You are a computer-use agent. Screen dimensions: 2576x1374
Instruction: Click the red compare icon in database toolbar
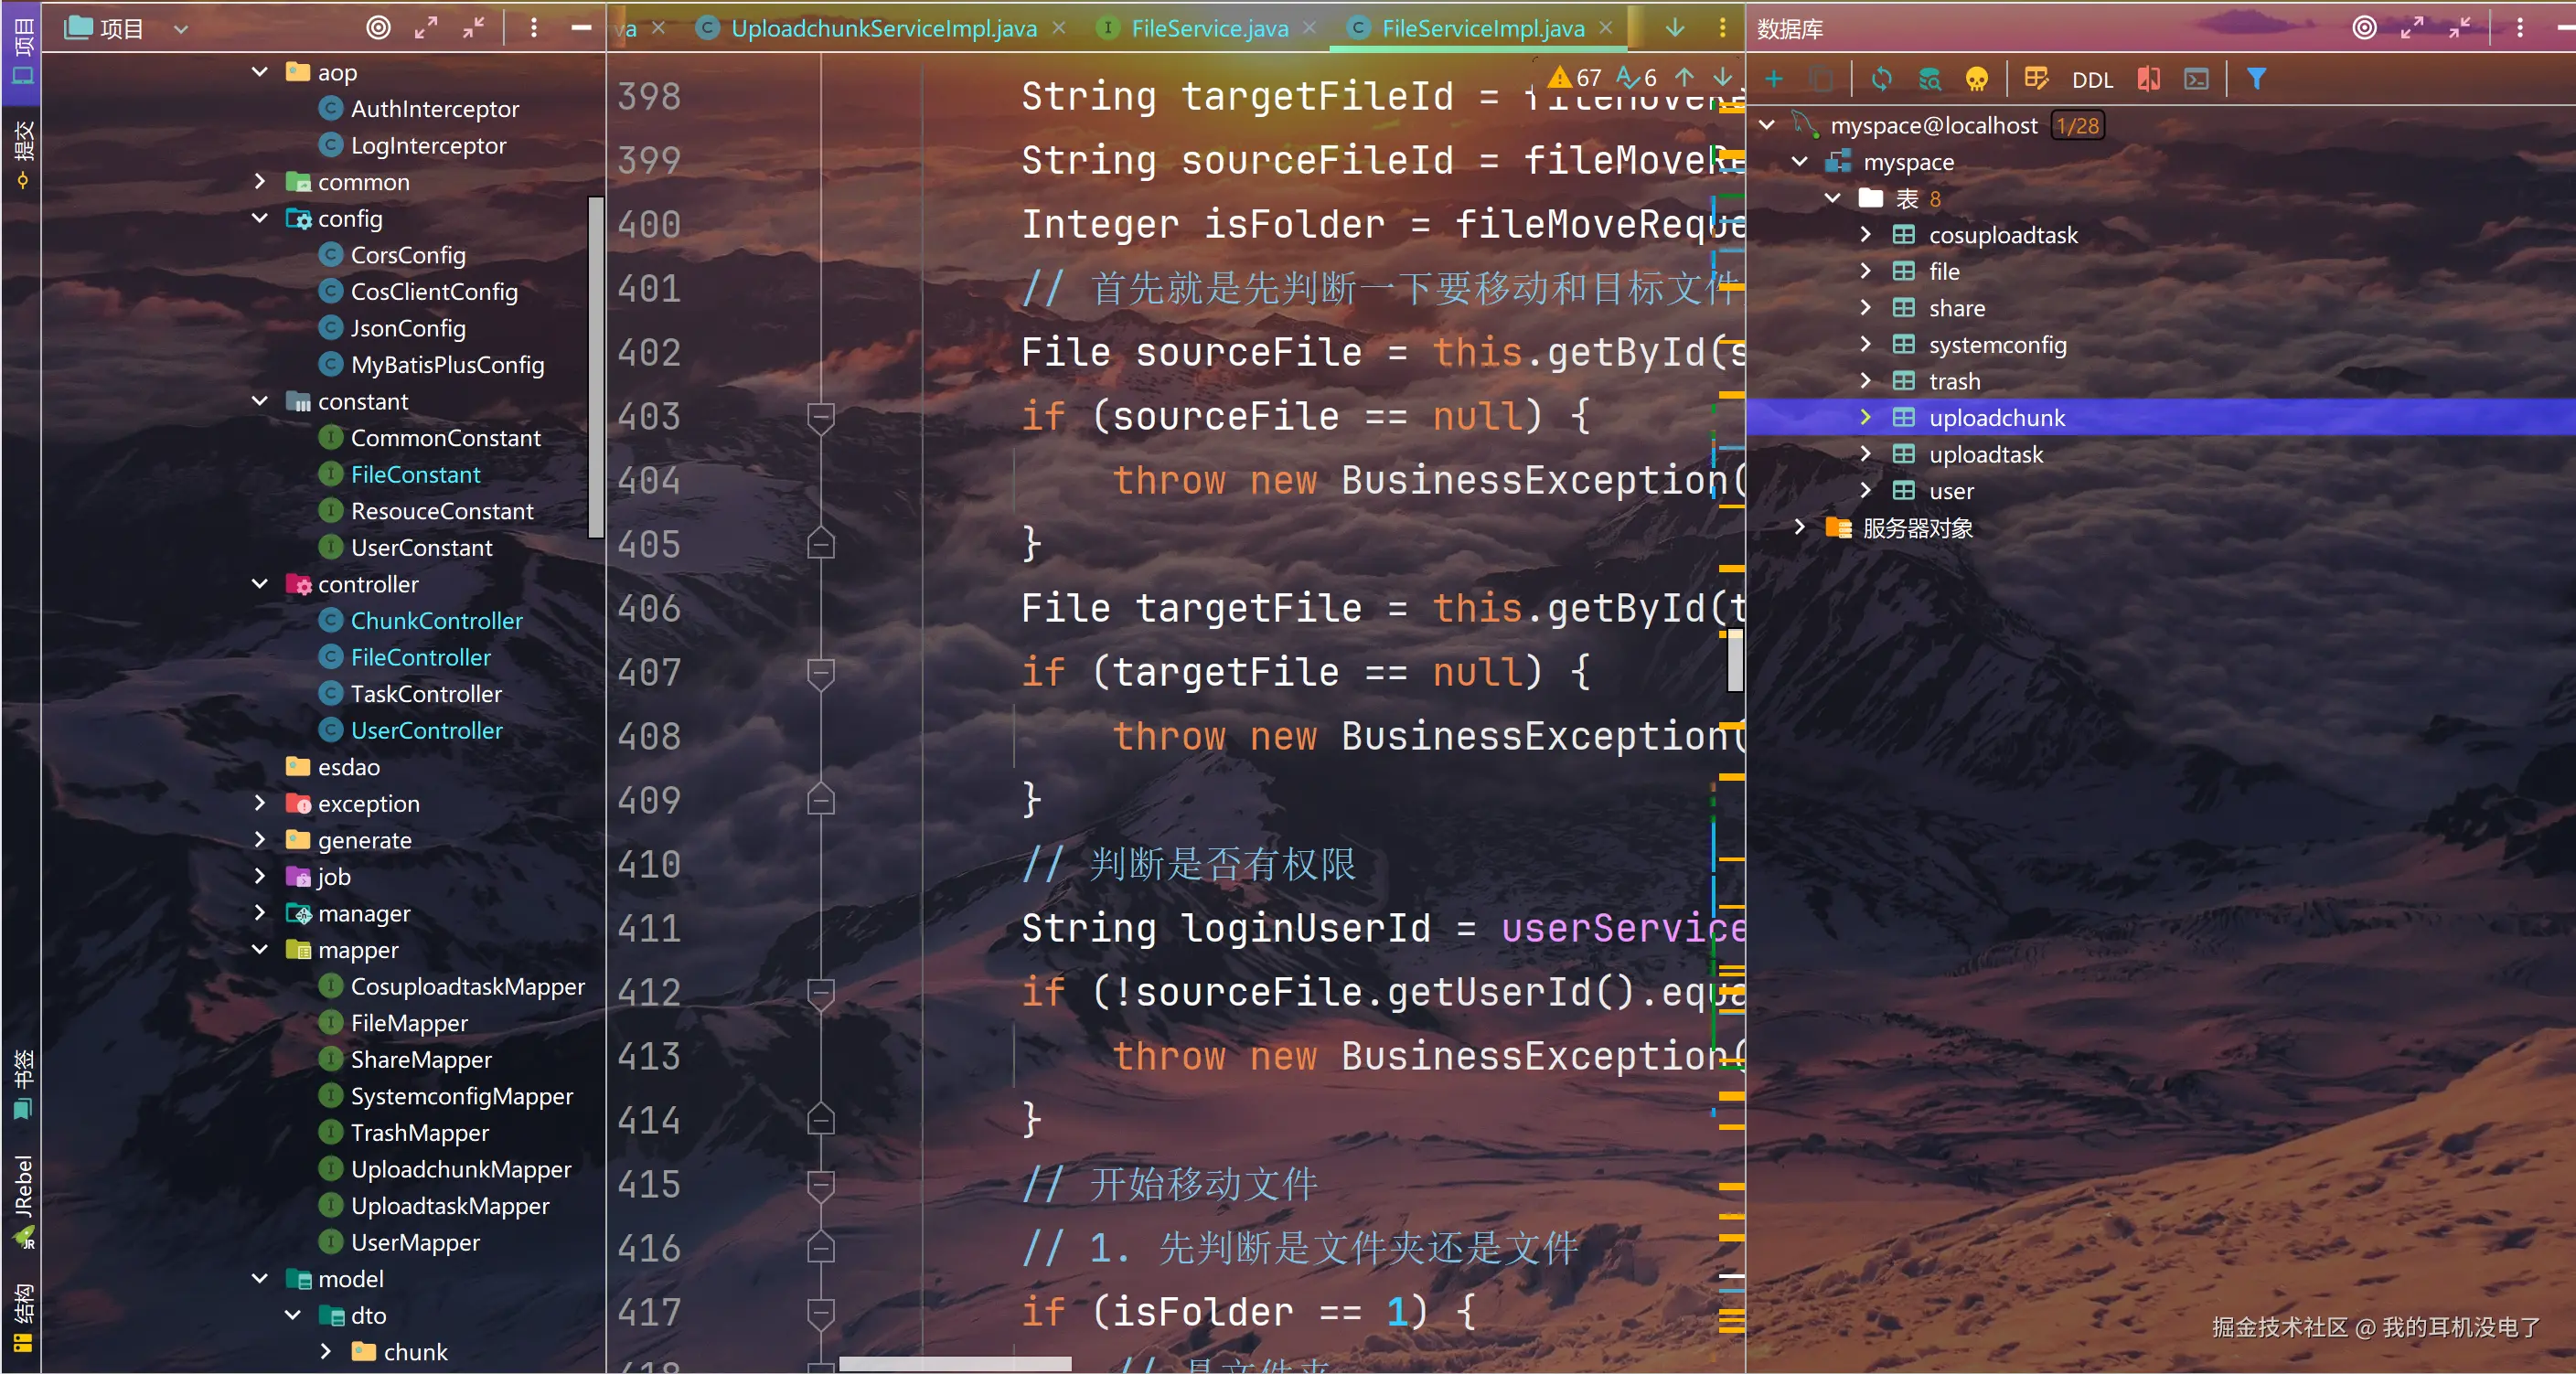coord(2148,79)
